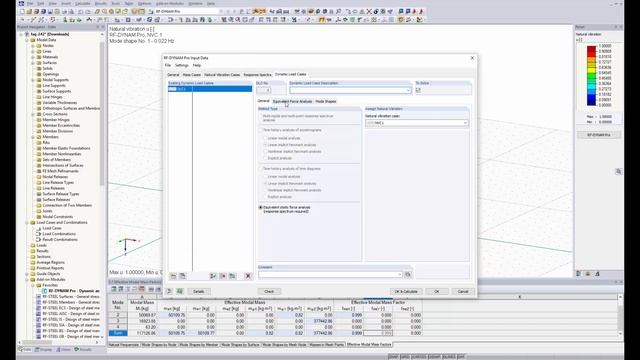640x360 pixels.
Task: Open Equivalent Force Analysis sub-tab
Action: 292,101
